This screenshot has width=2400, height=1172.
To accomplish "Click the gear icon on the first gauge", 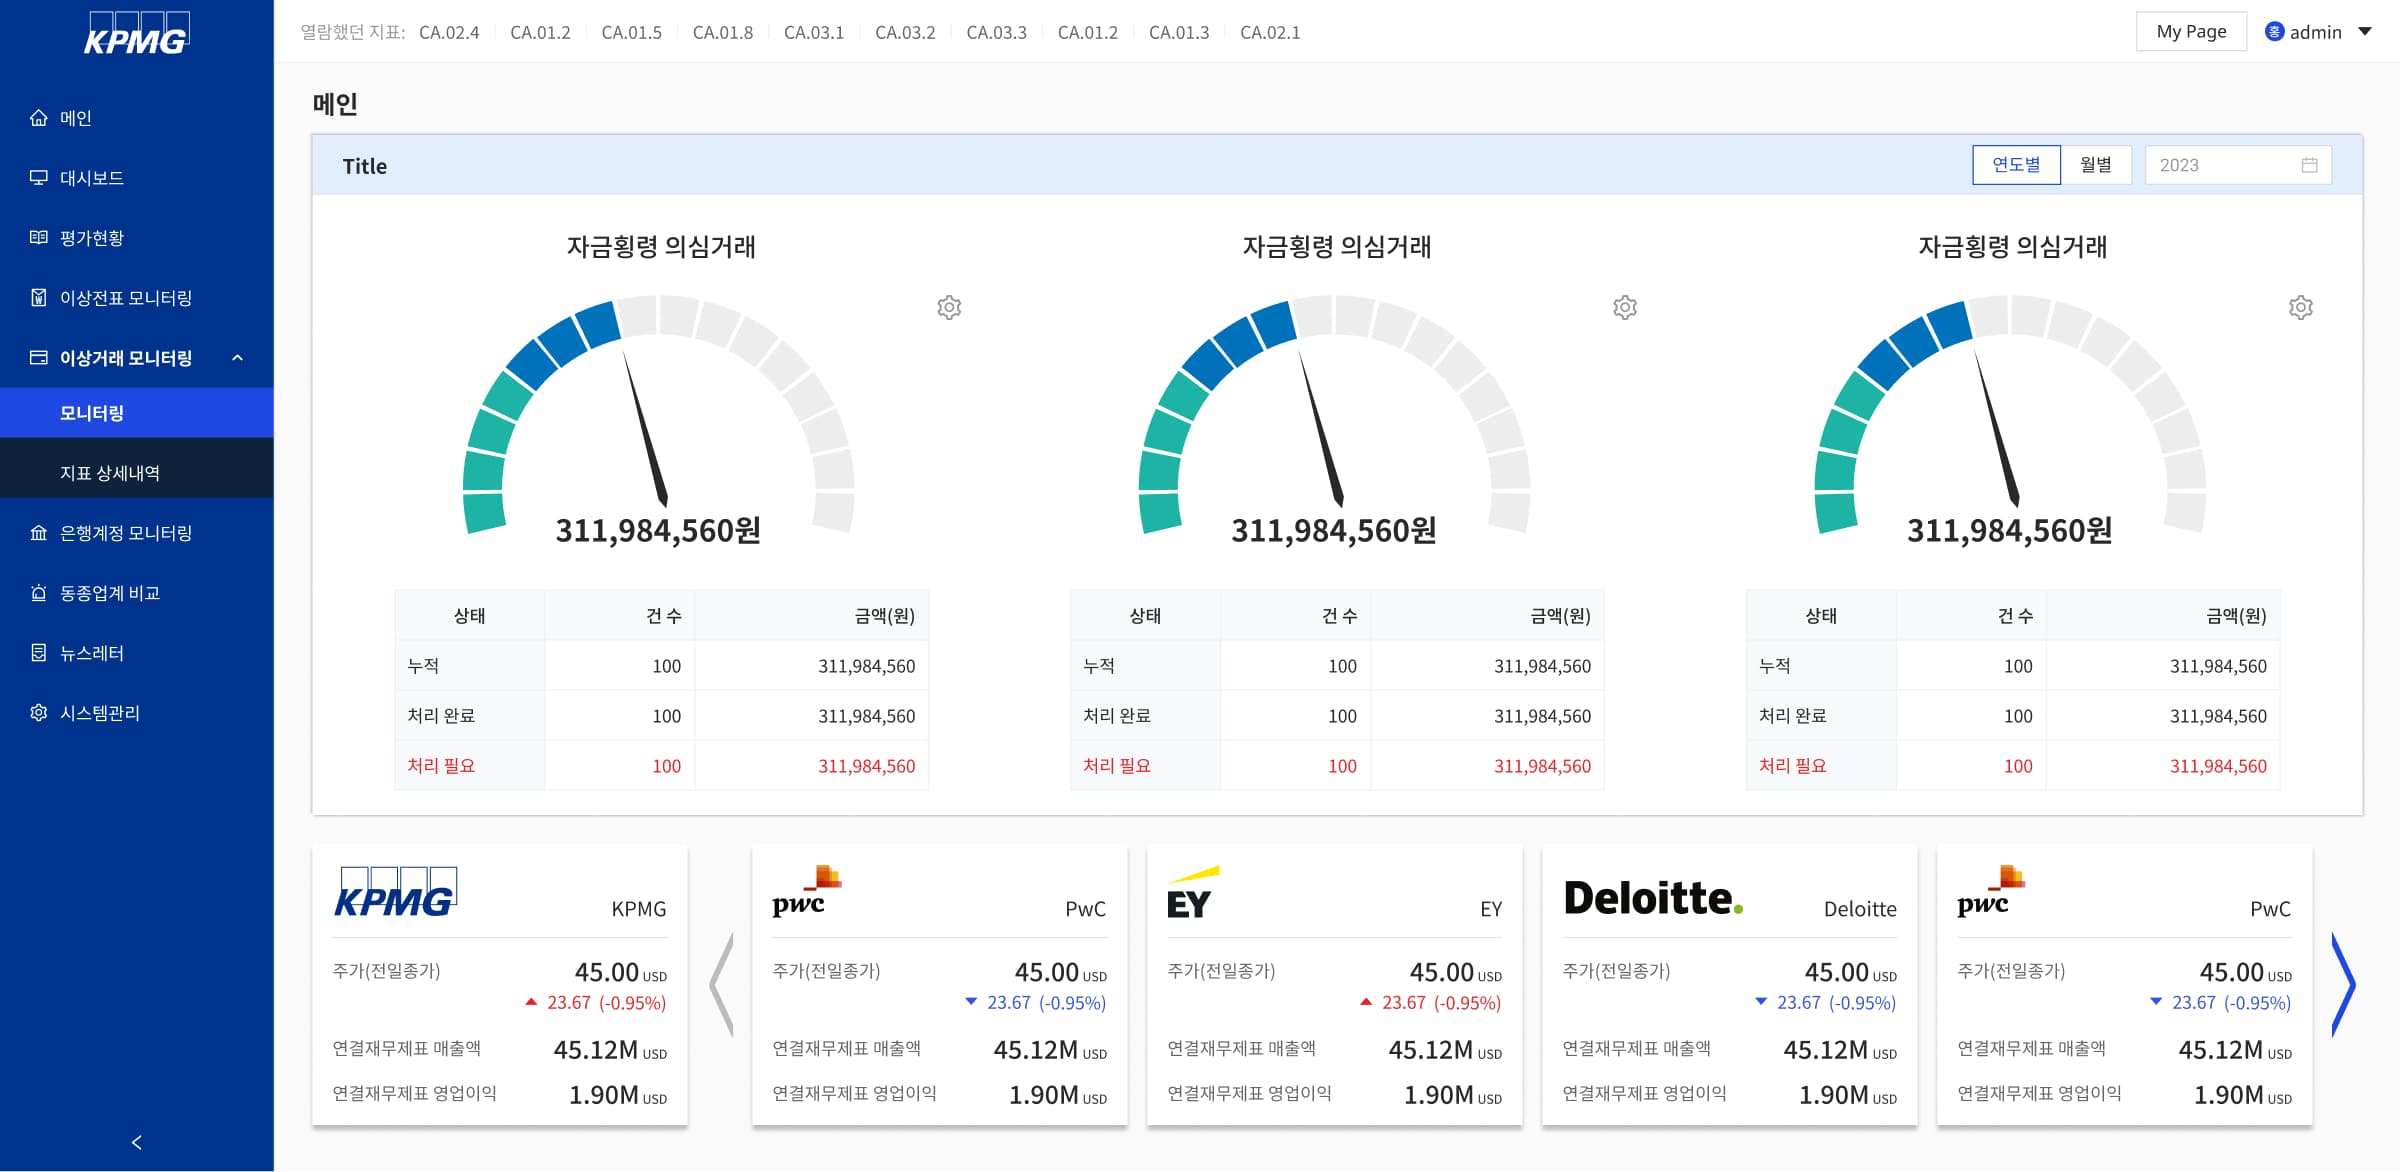I will [x=948, y=307].
